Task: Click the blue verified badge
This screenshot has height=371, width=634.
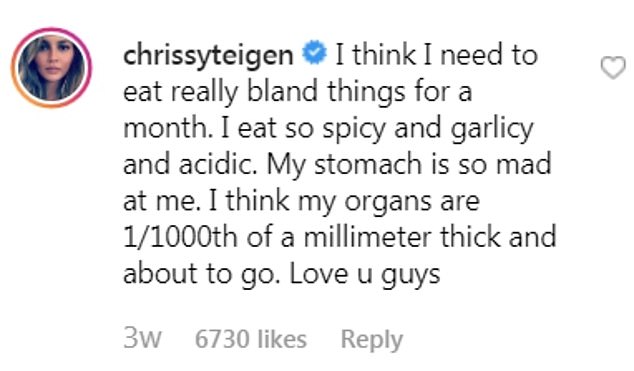Action: coord(314,53)
